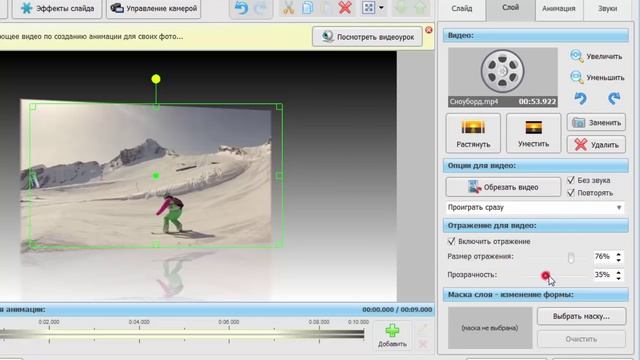The image size is (640, 360).
Task: Rotate the video clockwise
Action: 614,98
